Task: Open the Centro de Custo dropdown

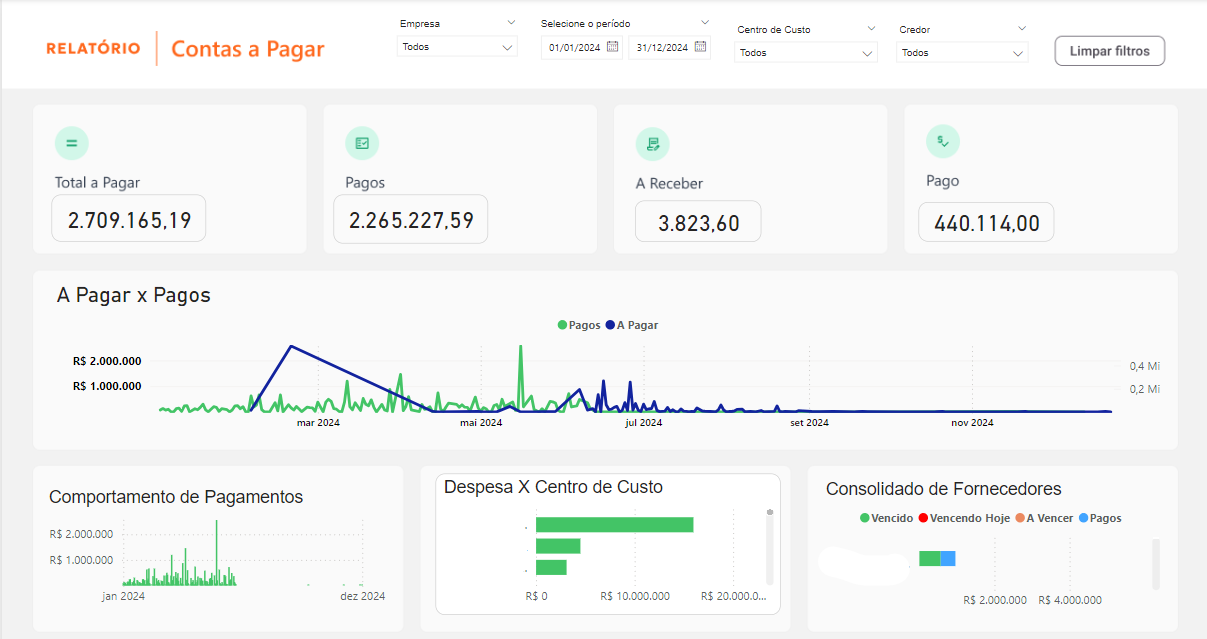Action: 805,52
